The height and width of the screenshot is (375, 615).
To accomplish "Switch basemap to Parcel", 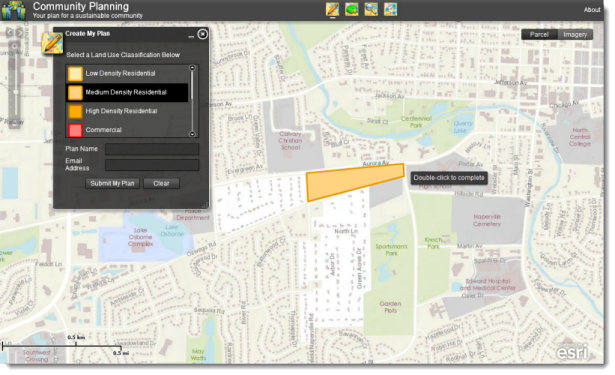I will click(539, 35).
